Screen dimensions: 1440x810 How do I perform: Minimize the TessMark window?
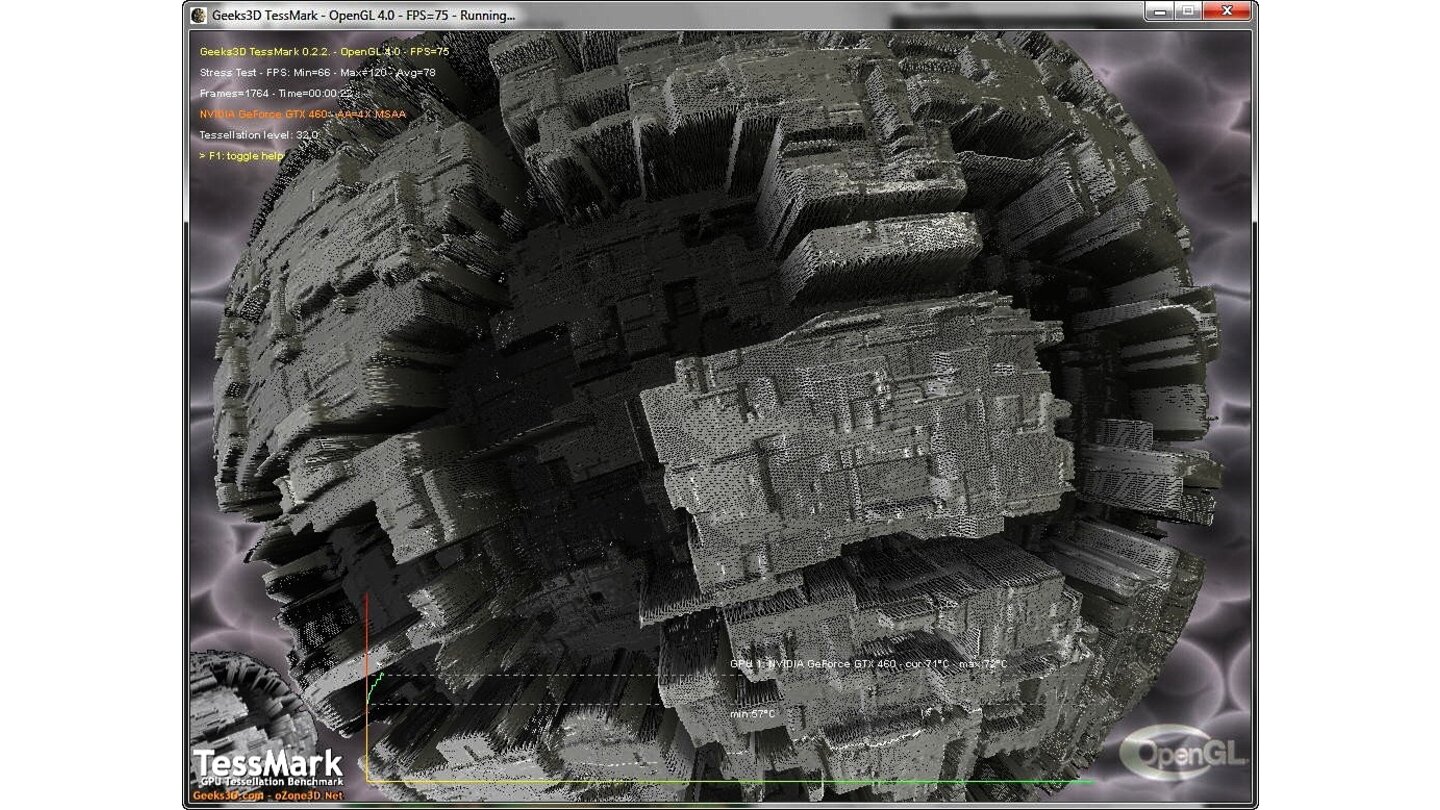pyautogui.click(x=1161, y=11)
